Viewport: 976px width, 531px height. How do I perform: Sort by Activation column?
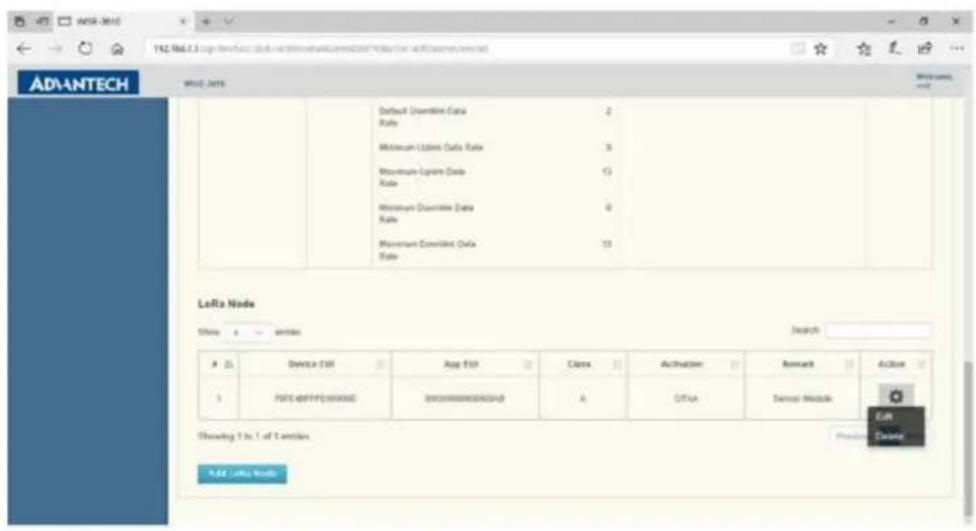(x=686, y=364)
